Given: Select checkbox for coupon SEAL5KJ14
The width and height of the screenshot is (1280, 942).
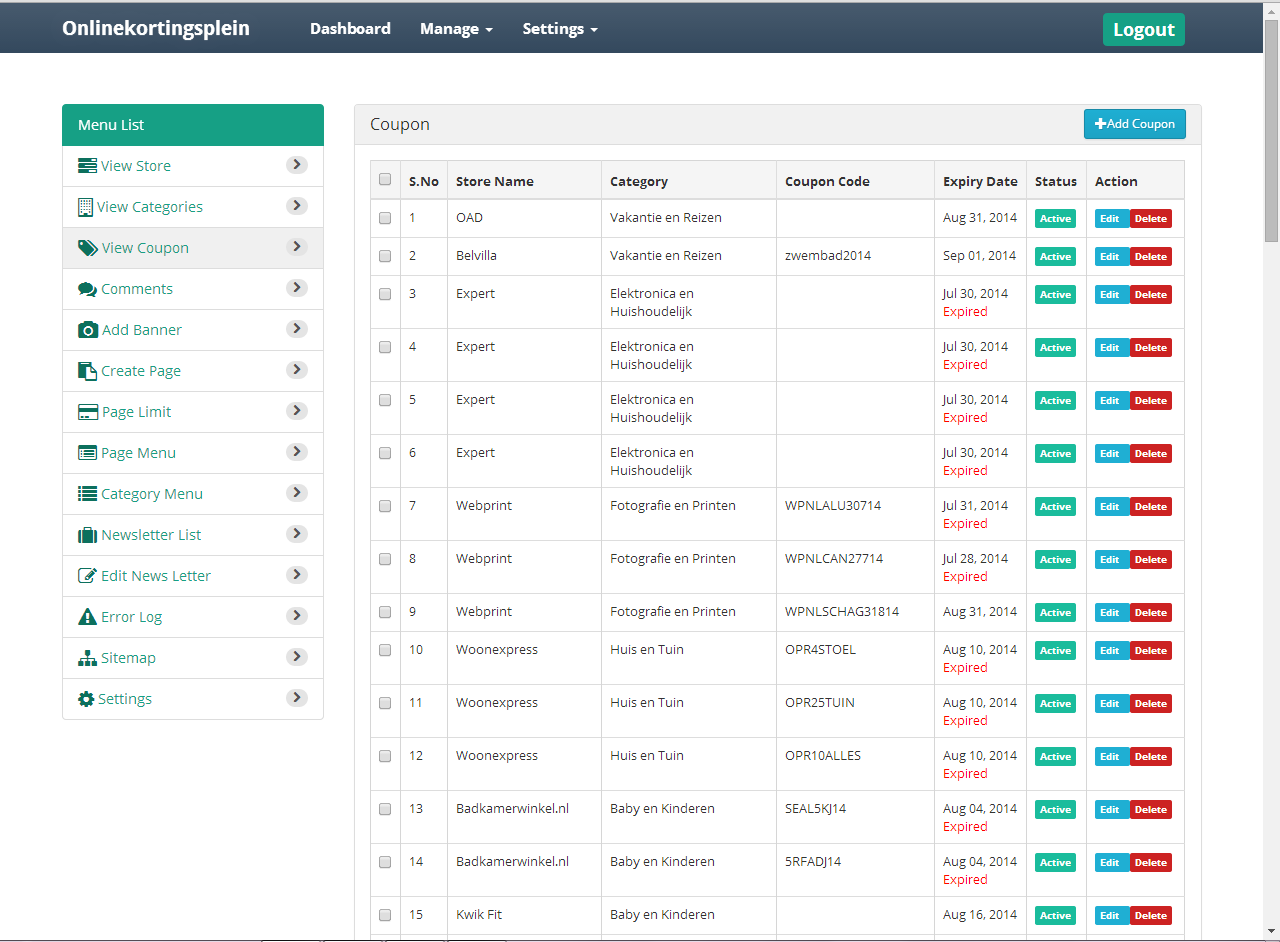Looking at the screenshot, I should (x=385, y=809).
